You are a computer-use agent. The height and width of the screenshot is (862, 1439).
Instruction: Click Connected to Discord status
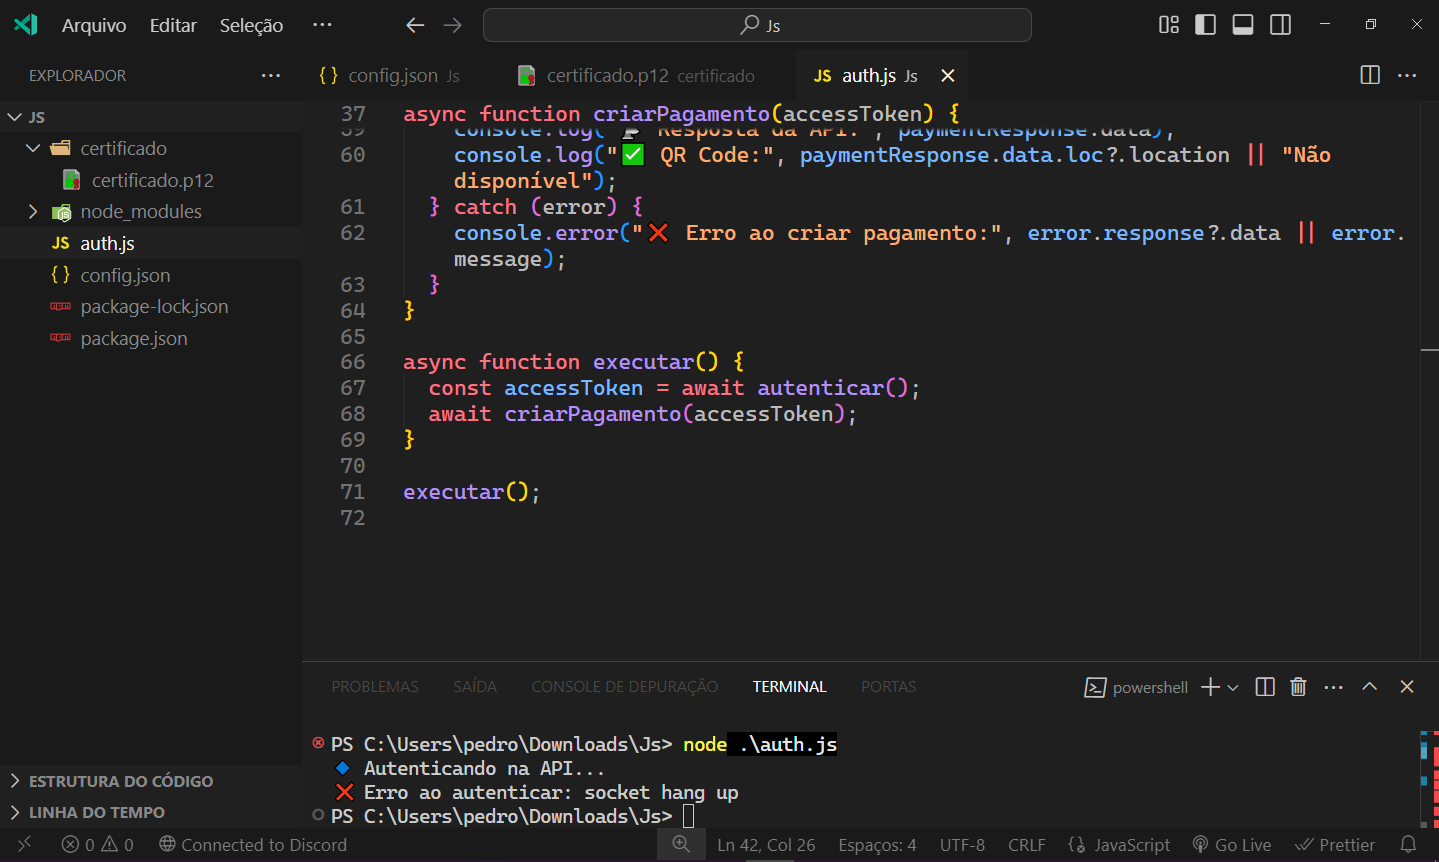pyautogui.click(x=253, y=845)
